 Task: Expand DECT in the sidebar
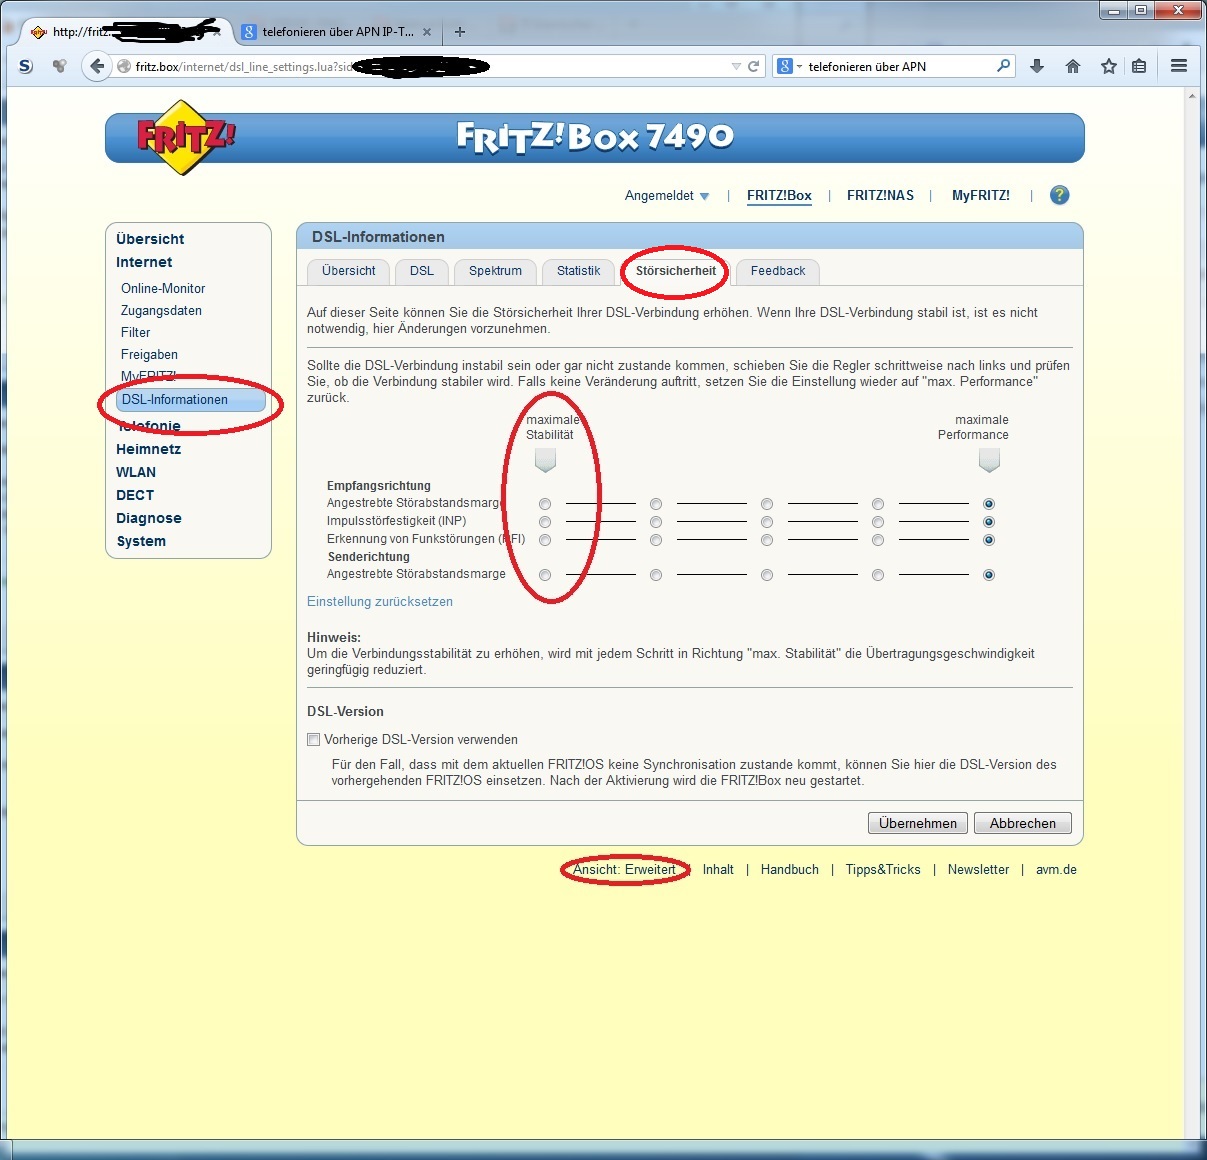(x=135, y=495)
